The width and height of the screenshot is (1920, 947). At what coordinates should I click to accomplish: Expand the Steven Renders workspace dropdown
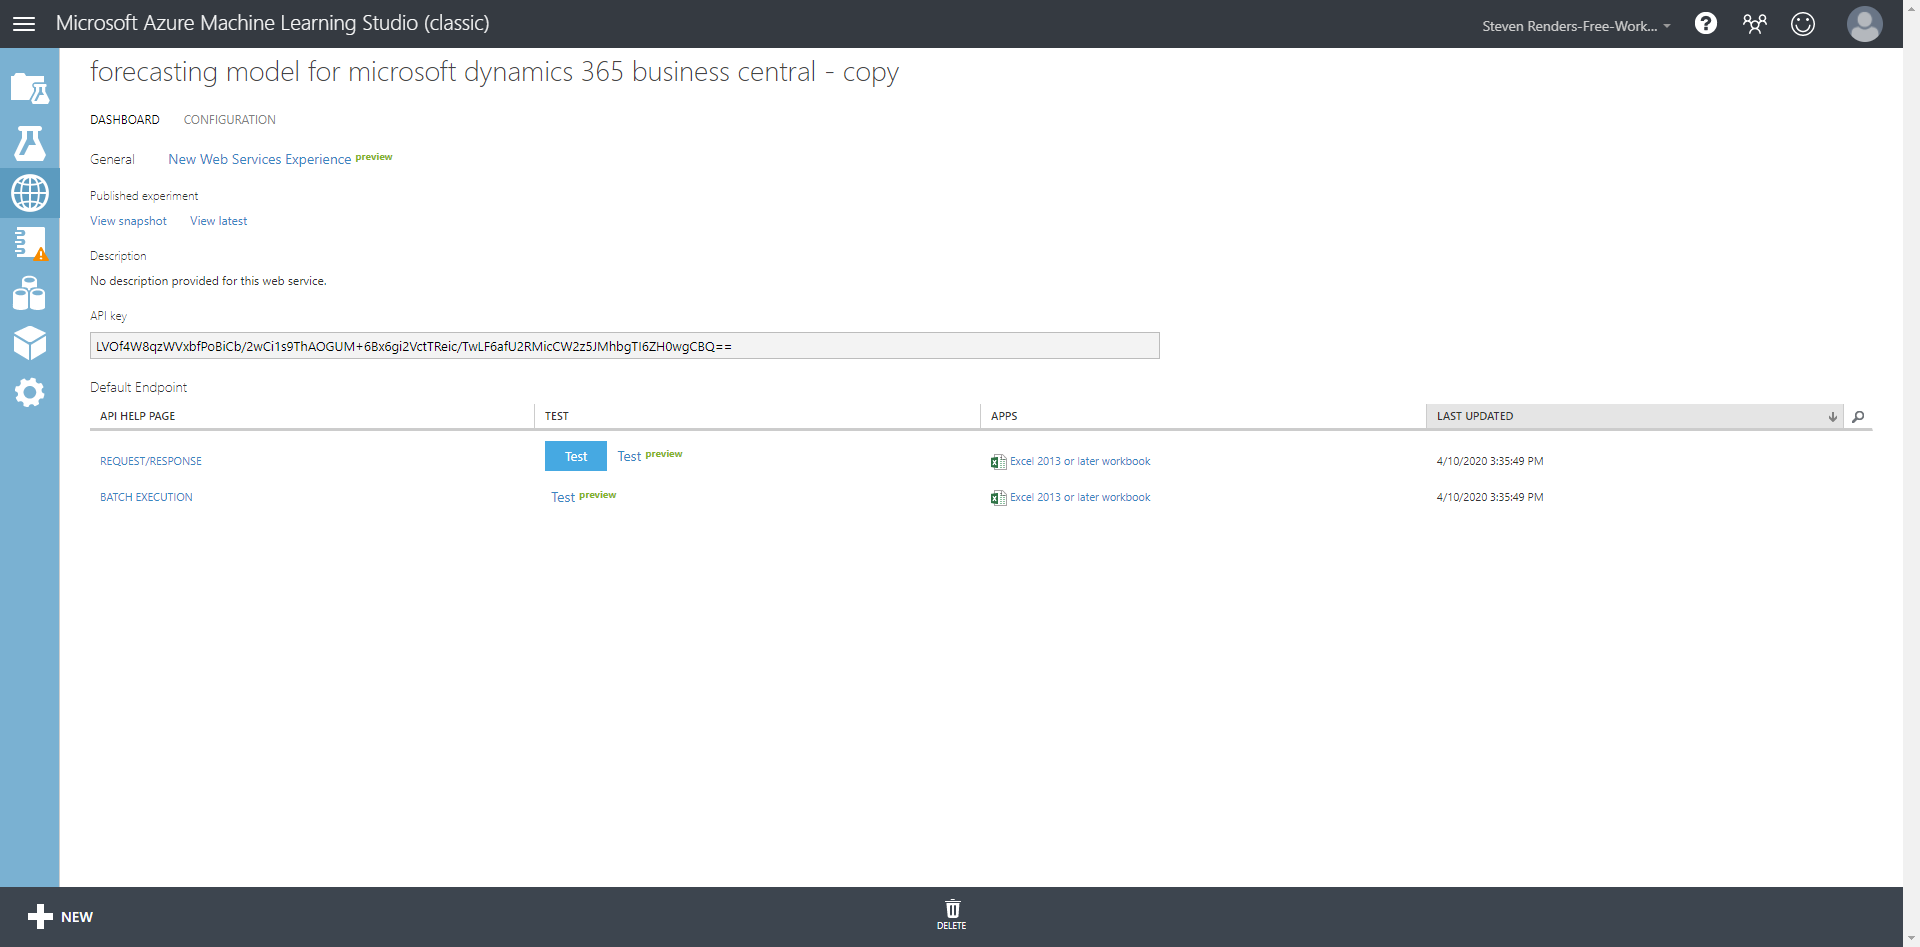1576,26
